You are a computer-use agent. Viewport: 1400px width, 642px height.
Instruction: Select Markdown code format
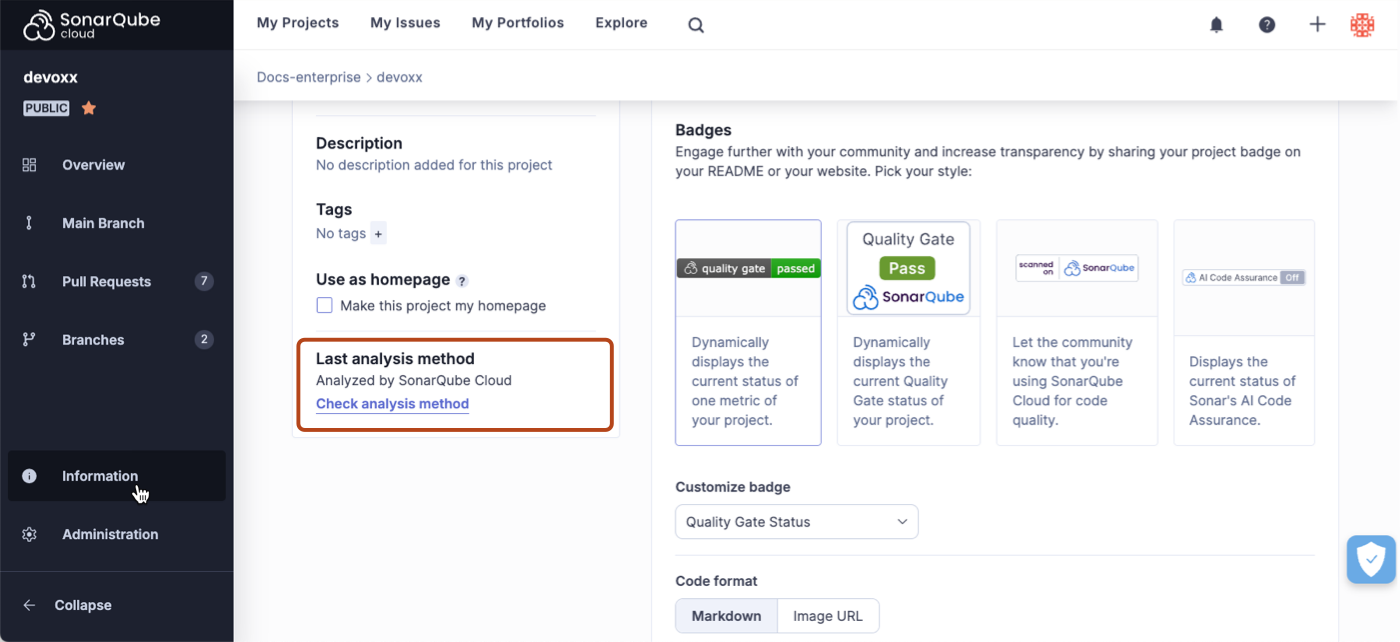tap(727, 616)
